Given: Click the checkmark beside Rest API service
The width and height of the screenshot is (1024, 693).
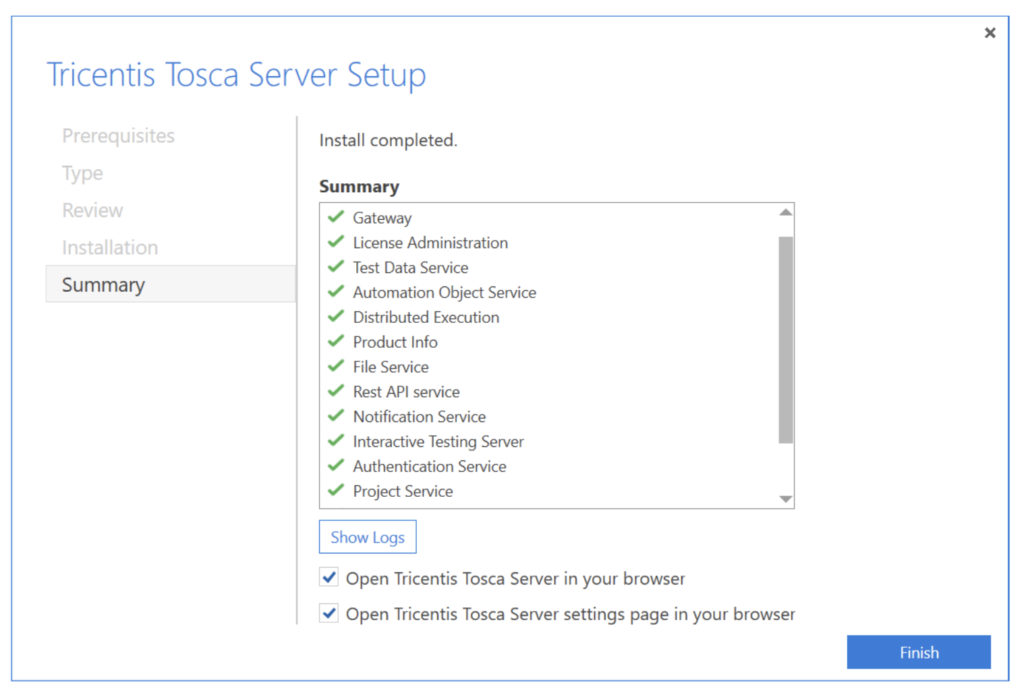Looking at the screenshot, I should (336, 391).
